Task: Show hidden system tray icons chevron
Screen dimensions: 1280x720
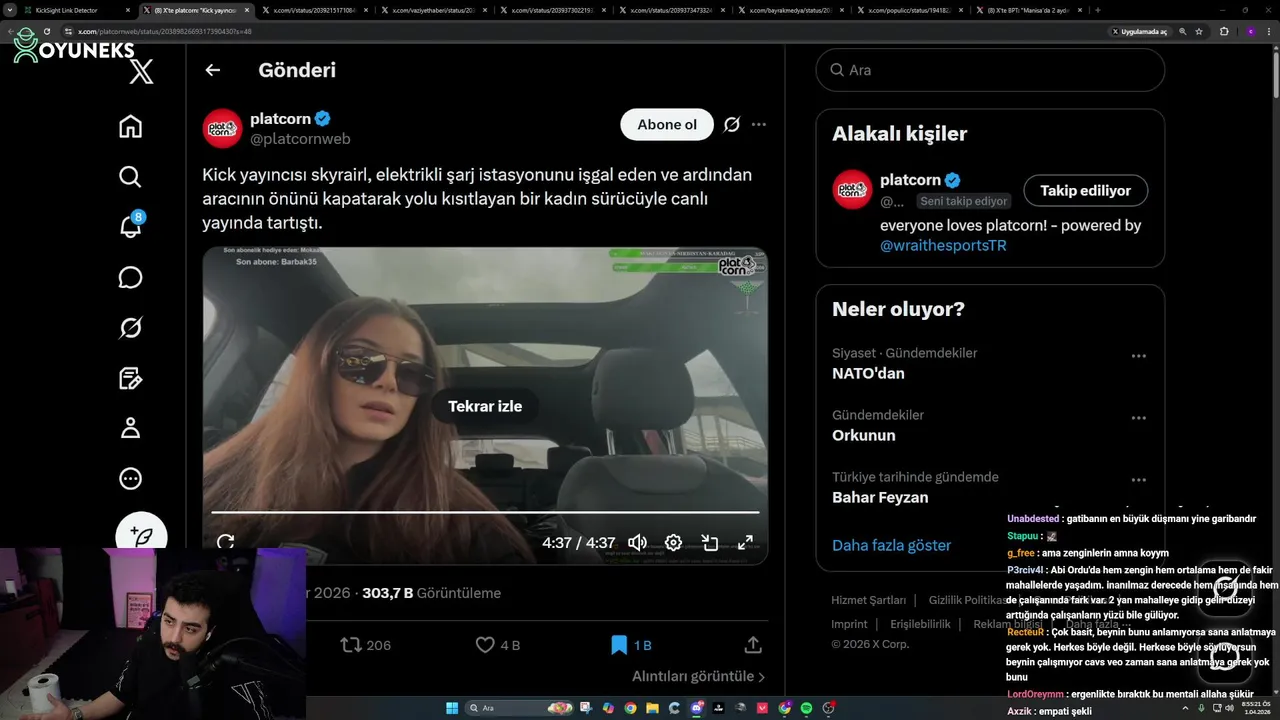Action: click(1185, 708)
